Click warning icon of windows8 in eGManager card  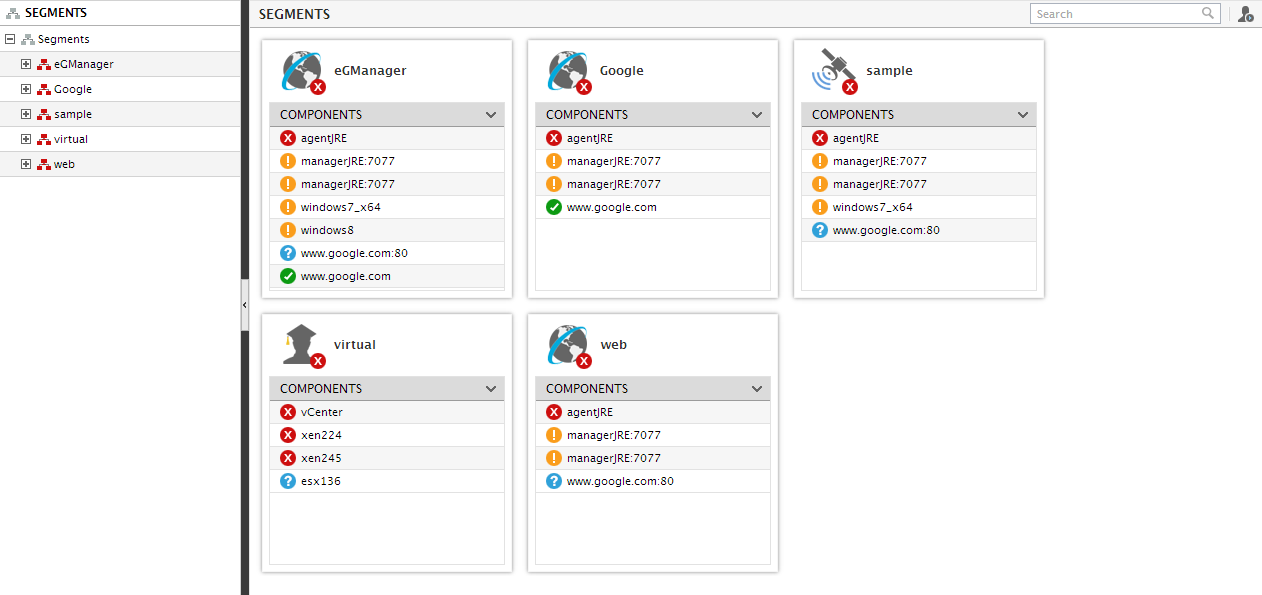coord(288,230)
